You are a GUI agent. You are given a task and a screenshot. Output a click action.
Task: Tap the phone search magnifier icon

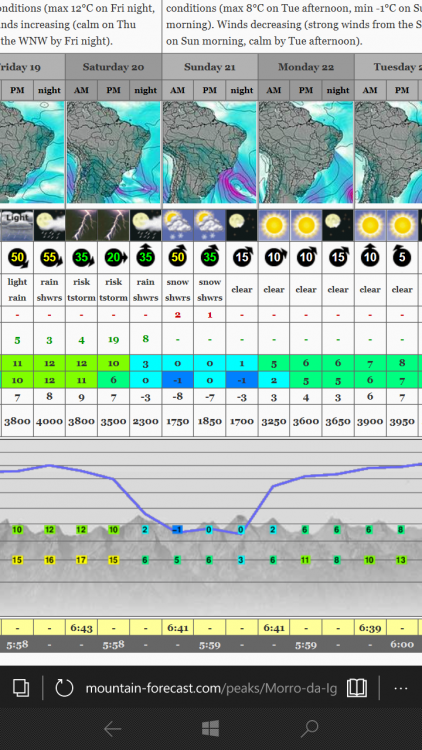(x=309, y=729)
